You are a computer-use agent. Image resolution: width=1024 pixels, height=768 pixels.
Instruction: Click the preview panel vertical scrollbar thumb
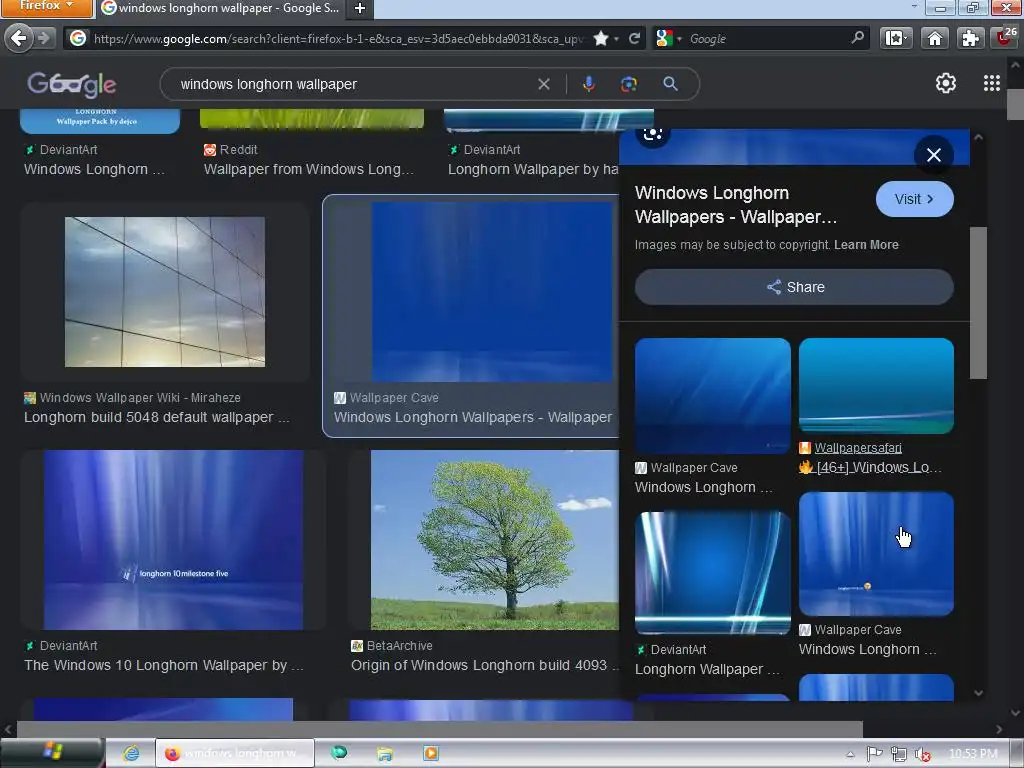click(x=978, y=302)
